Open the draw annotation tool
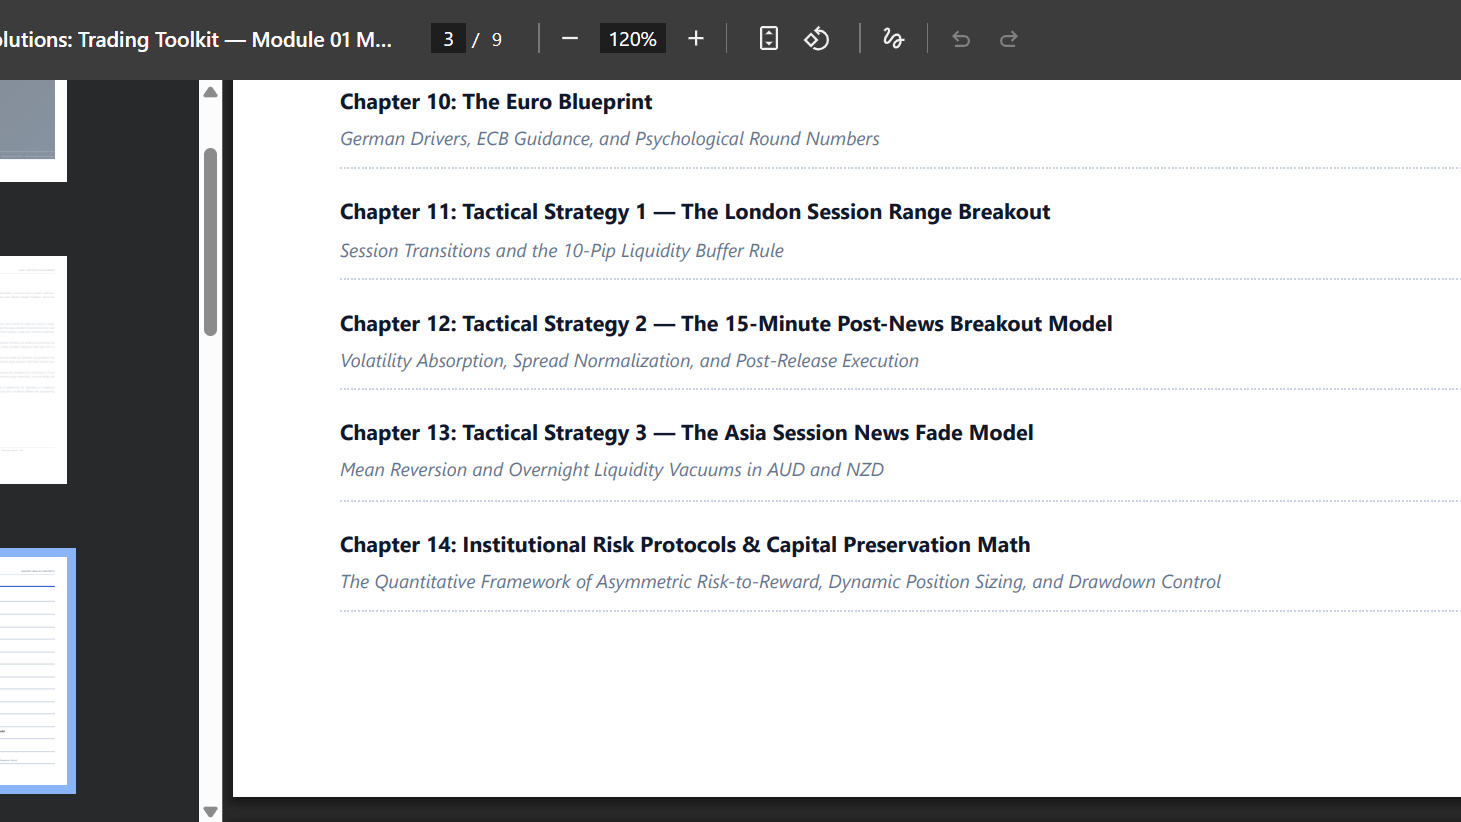 point(893,39)
